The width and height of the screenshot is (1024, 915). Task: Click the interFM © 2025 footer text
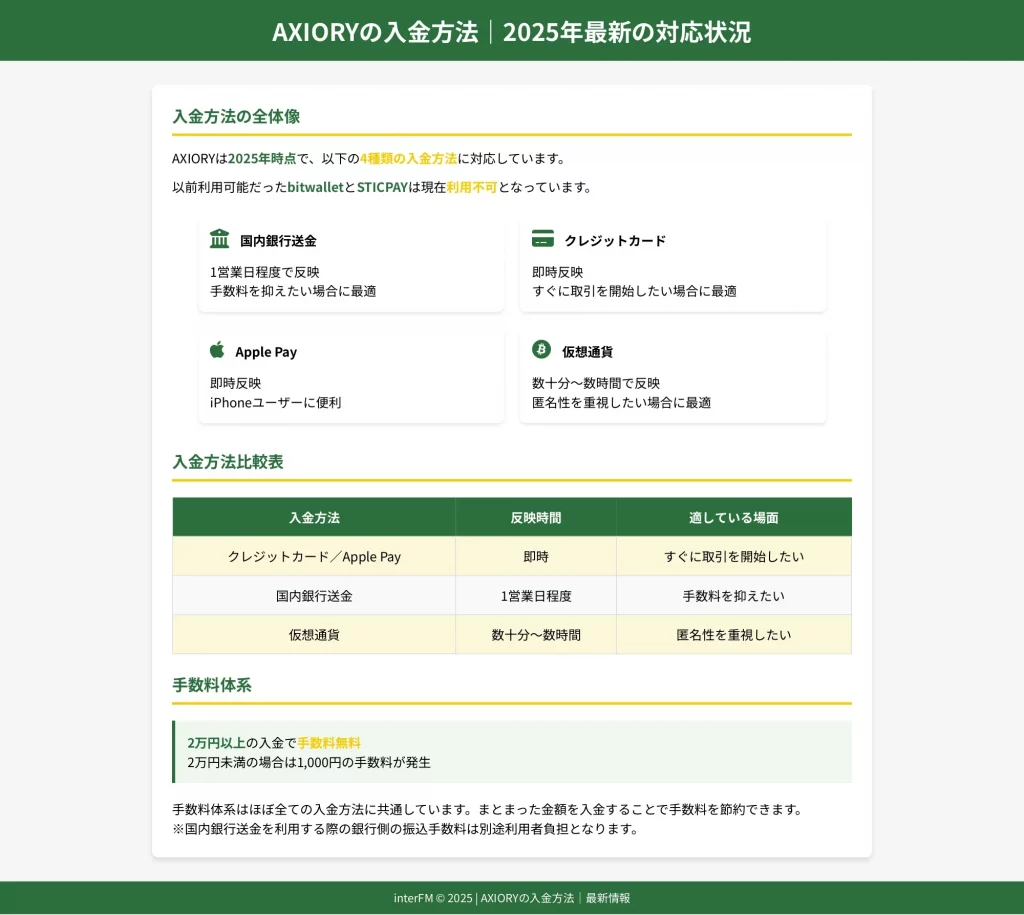point(433,898)
